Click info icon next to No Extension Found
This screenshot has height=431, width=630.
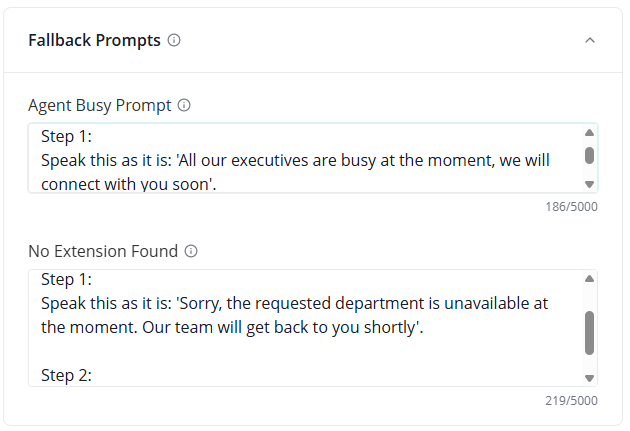(191, 251)
